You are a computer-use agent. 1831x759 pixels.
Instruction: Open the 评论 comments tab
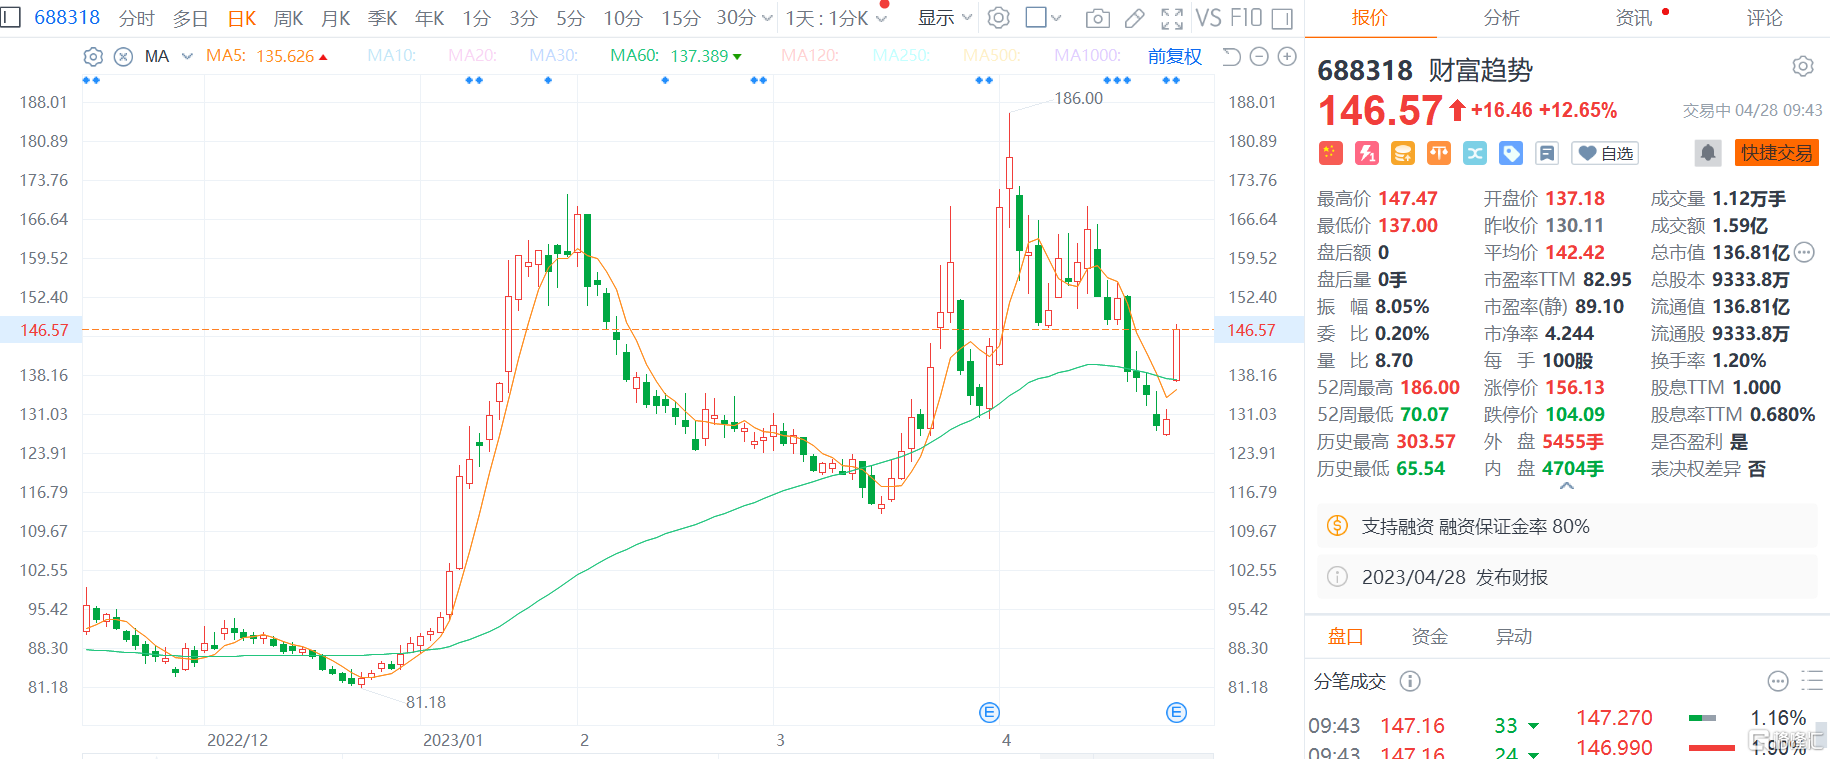point(1764,18)
